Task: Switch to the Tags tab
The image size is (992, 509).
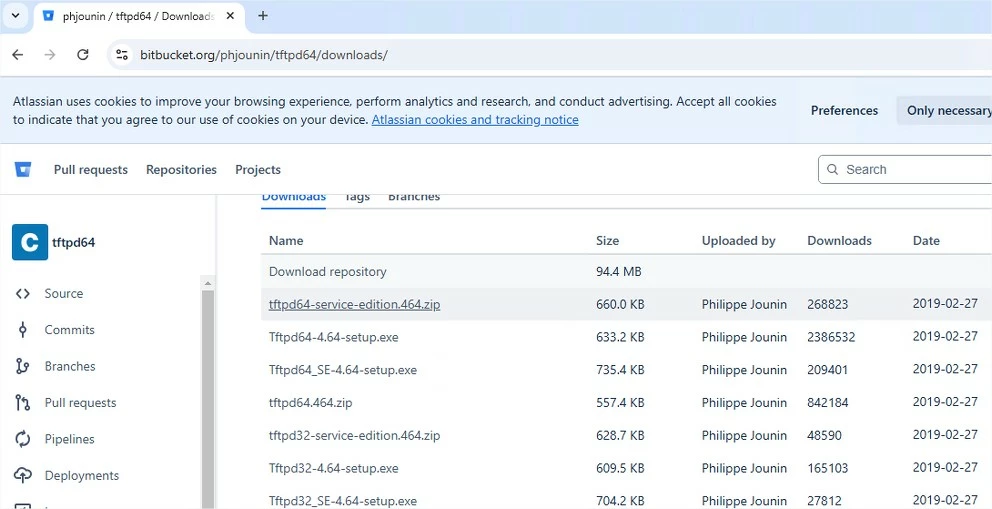Action: 357,197
